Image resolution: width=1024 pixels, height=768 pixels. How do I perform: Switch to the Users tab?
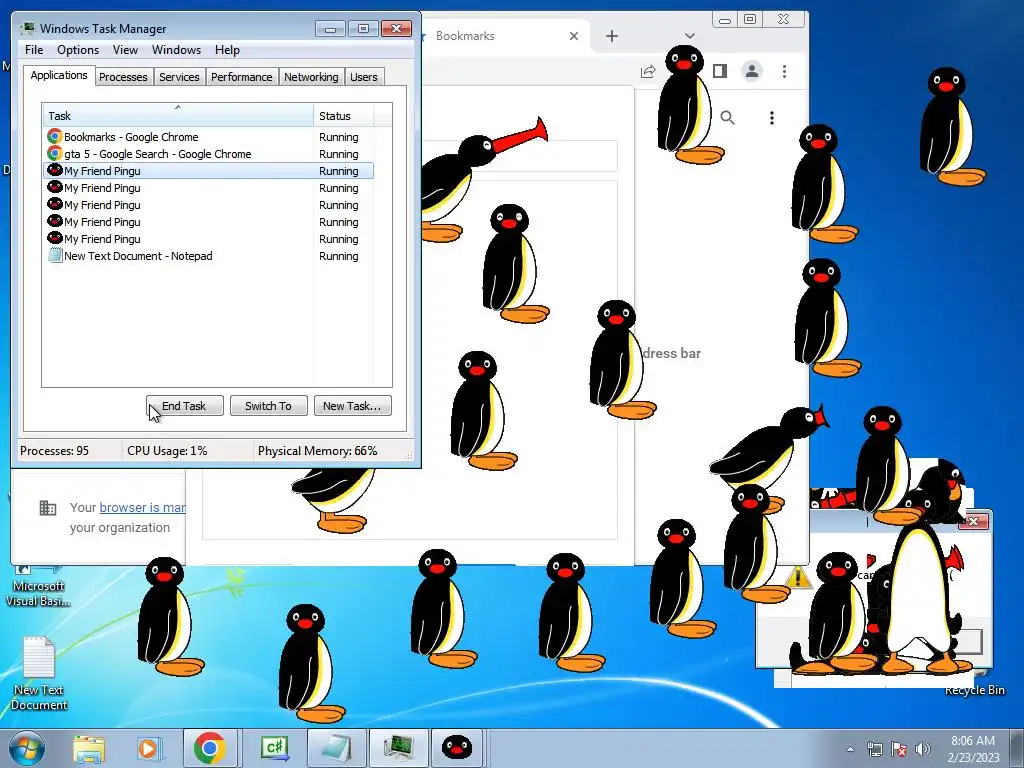pyautogui.click(x=363, y=77)
